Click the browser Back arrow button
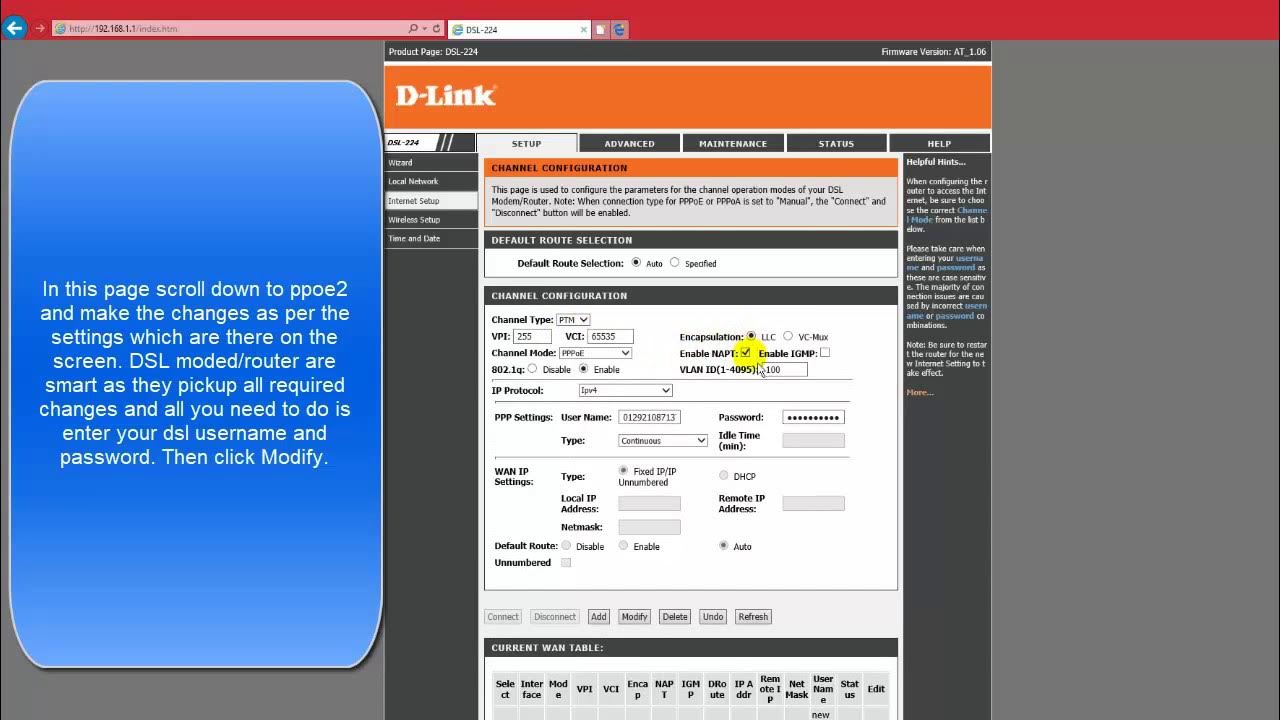This screenshot has width=1280, height=720. tap(14, 28)
